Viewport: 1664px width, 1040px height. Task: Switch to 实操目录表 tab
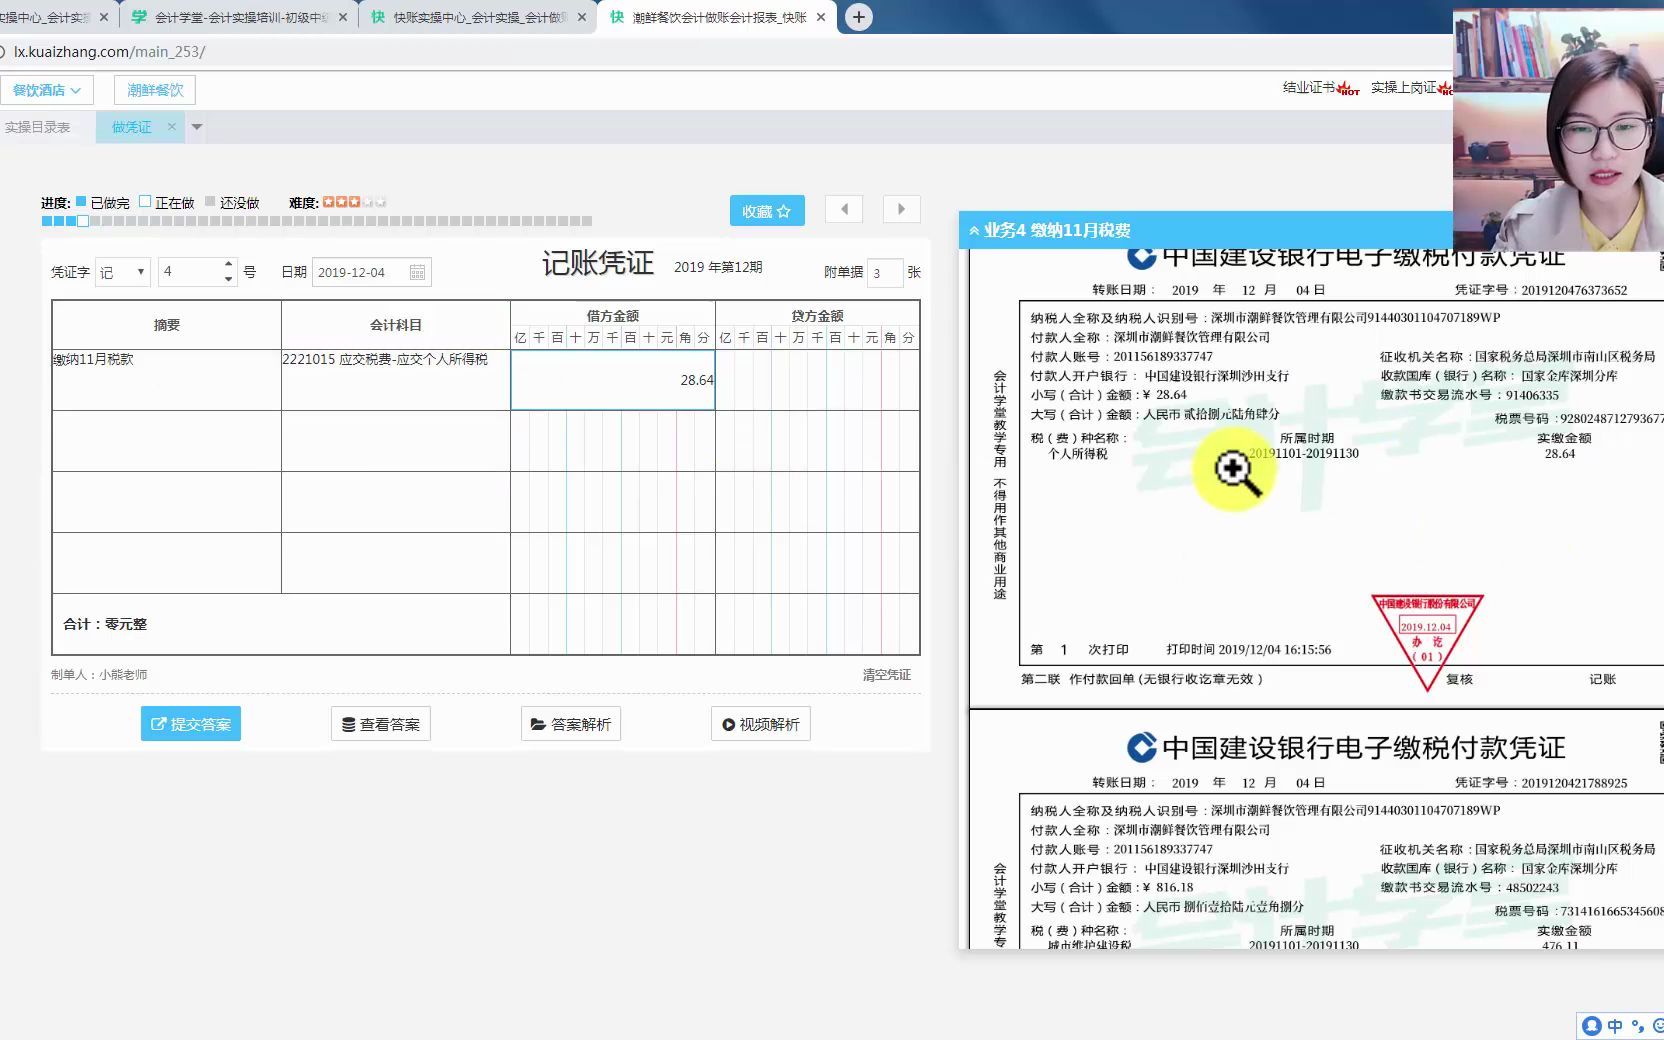38,127
